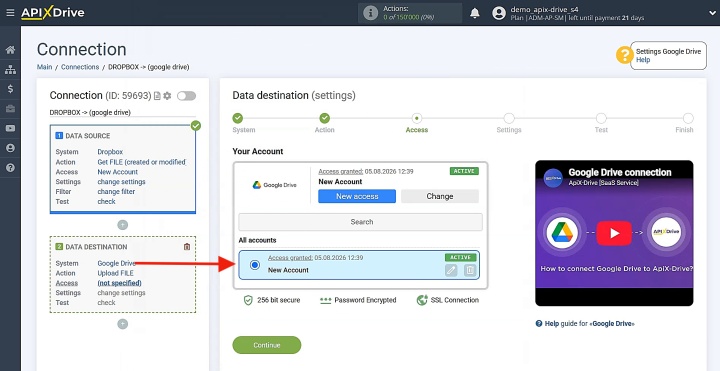Click the Google Drive logo in account card

coord(275,185)
